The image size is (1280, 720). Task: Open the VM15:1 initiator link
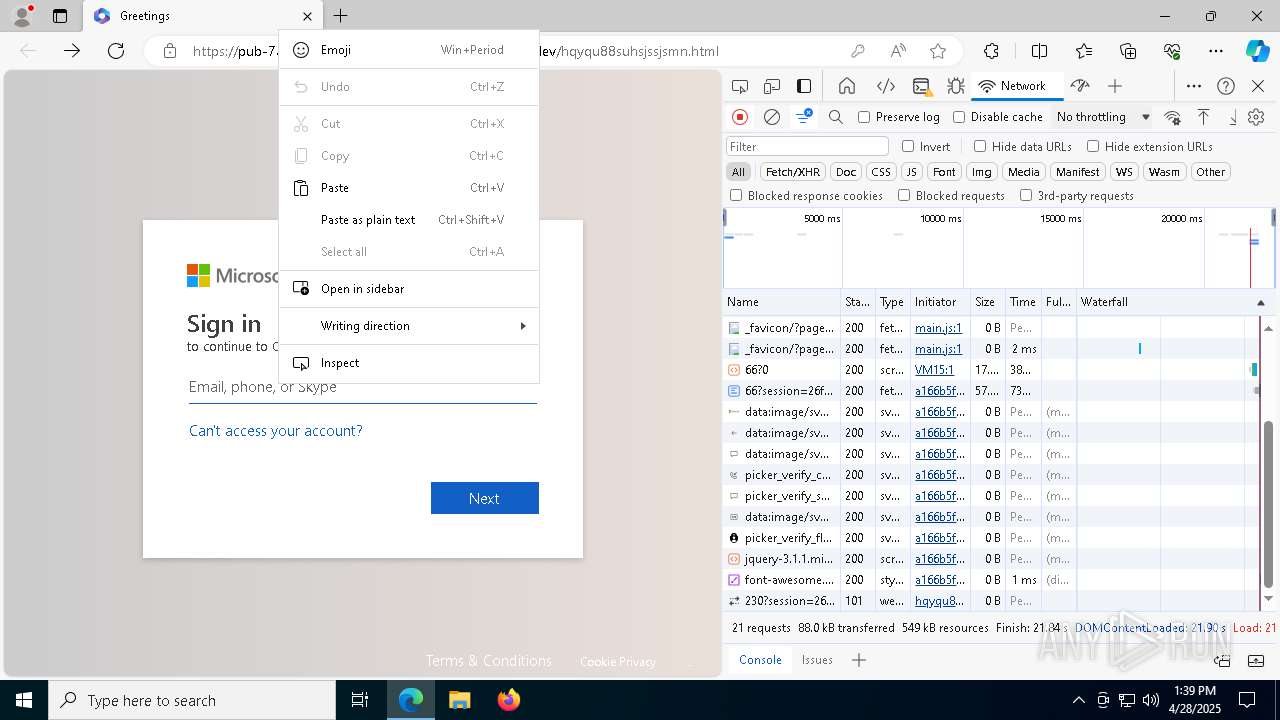(x=935, y=370)
